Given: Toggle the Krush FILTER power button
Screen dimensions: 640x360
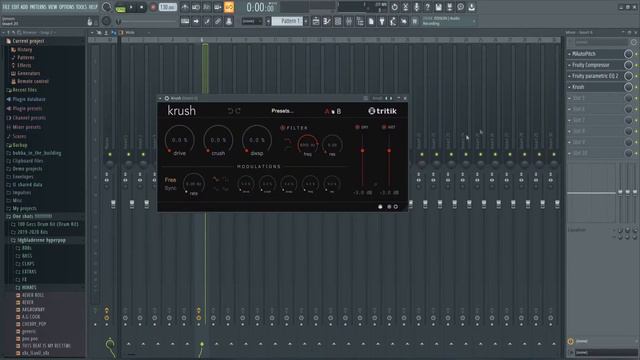Looking at the screenshot, I should (282, 128).
